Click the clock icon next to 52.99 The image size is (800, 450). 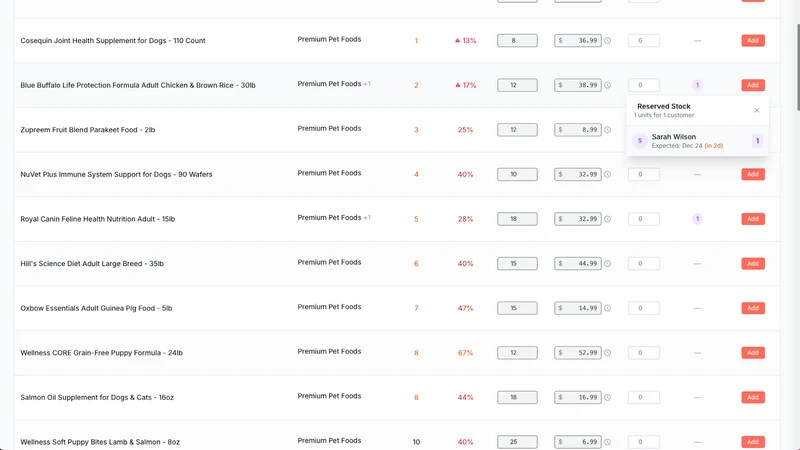pos(608,353)
